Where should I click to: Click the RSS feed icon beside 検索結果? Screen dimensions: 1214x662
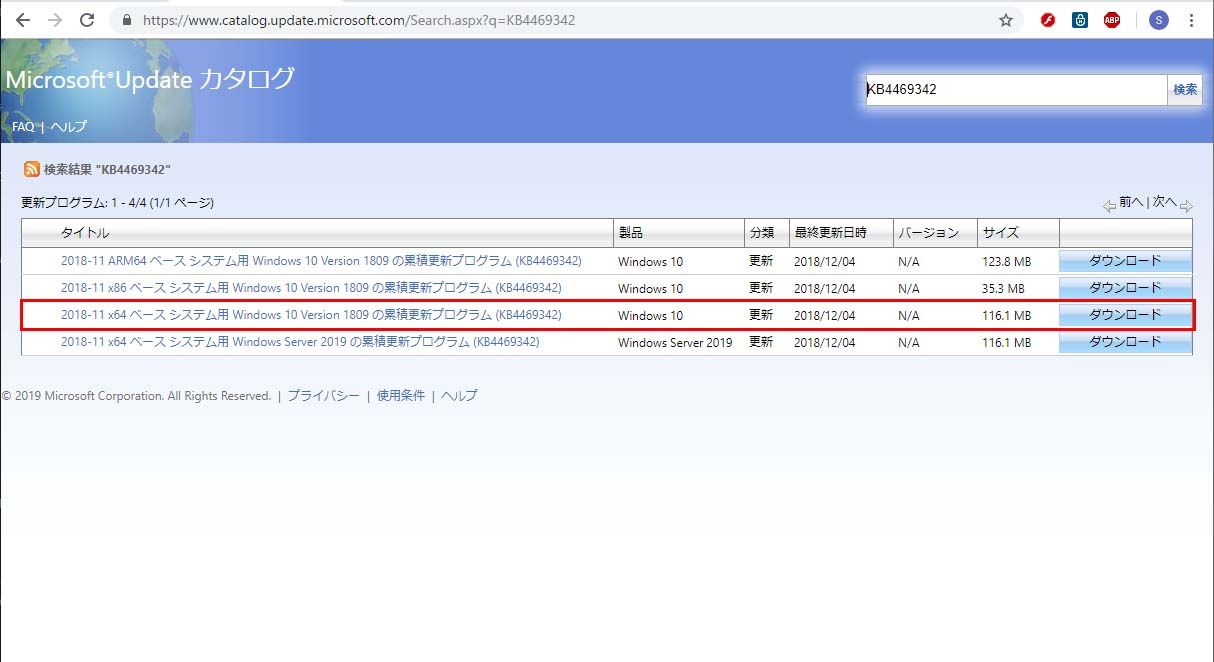(32, 170)
